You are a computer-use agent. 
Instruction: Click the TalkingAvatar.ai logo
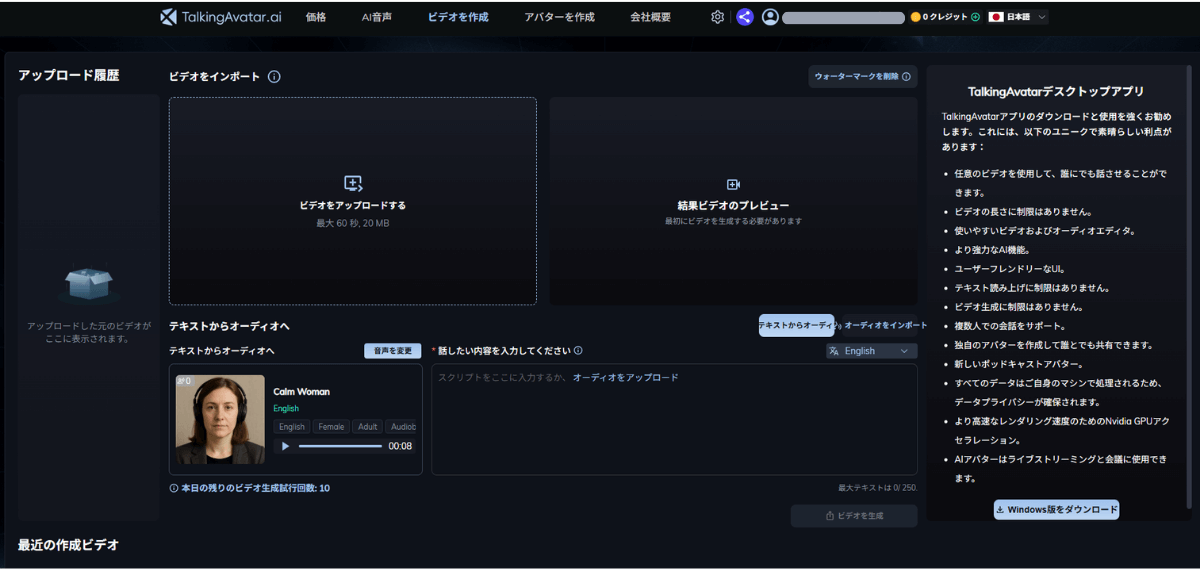pos(220,17)
